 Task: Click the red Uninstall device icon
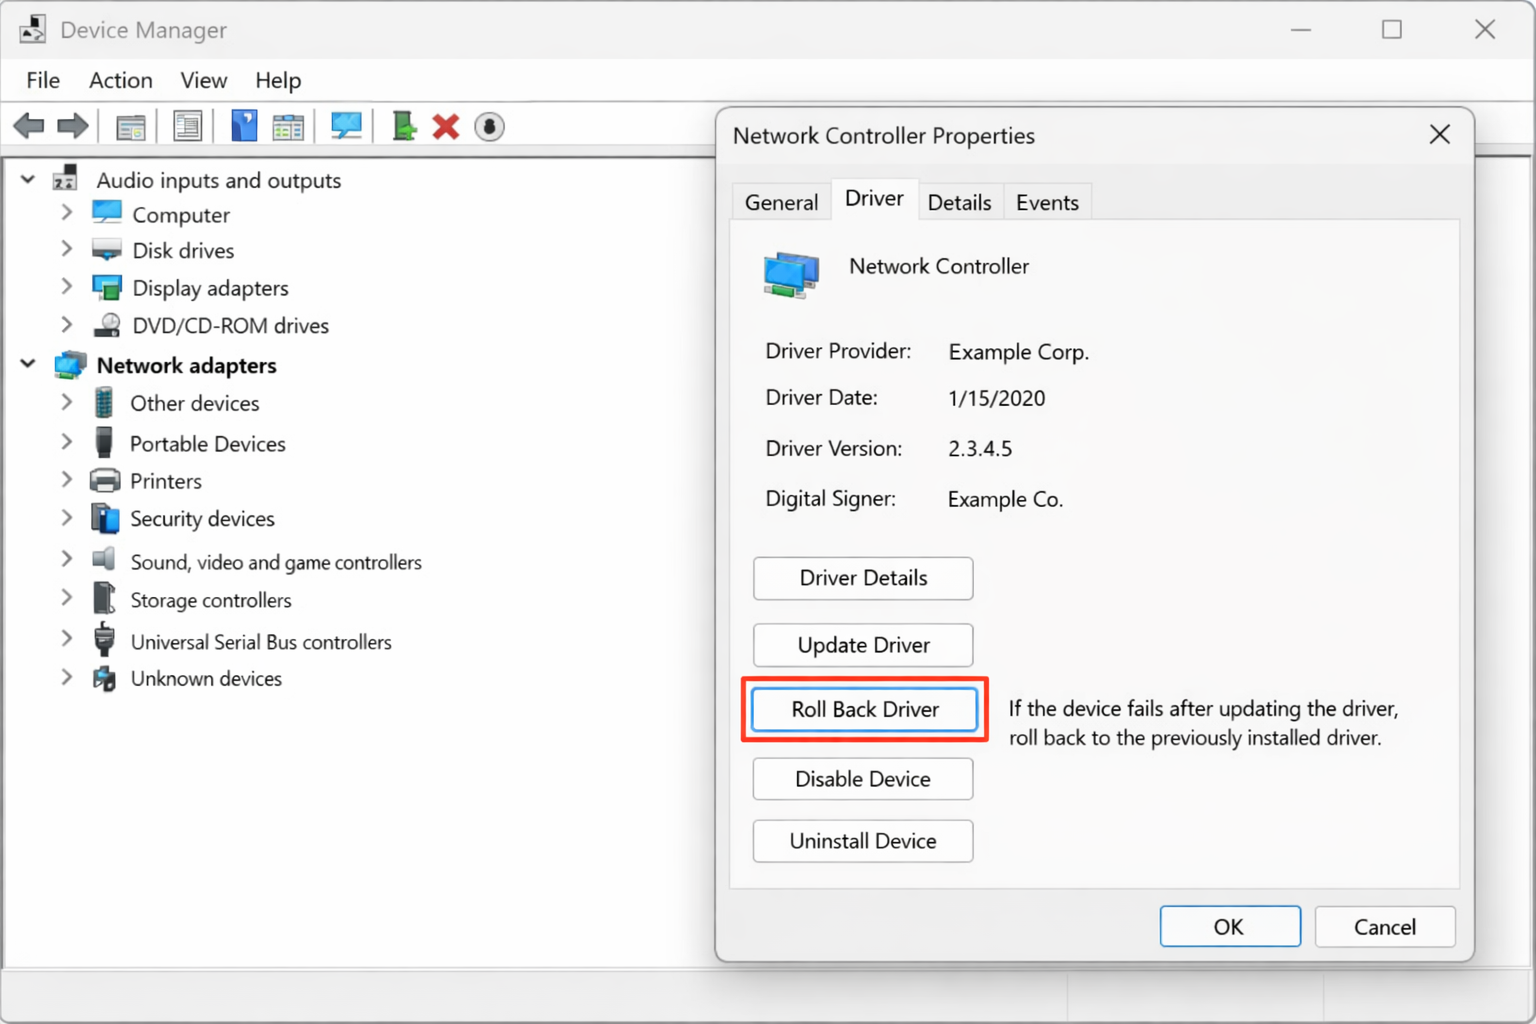click(445, 125)
